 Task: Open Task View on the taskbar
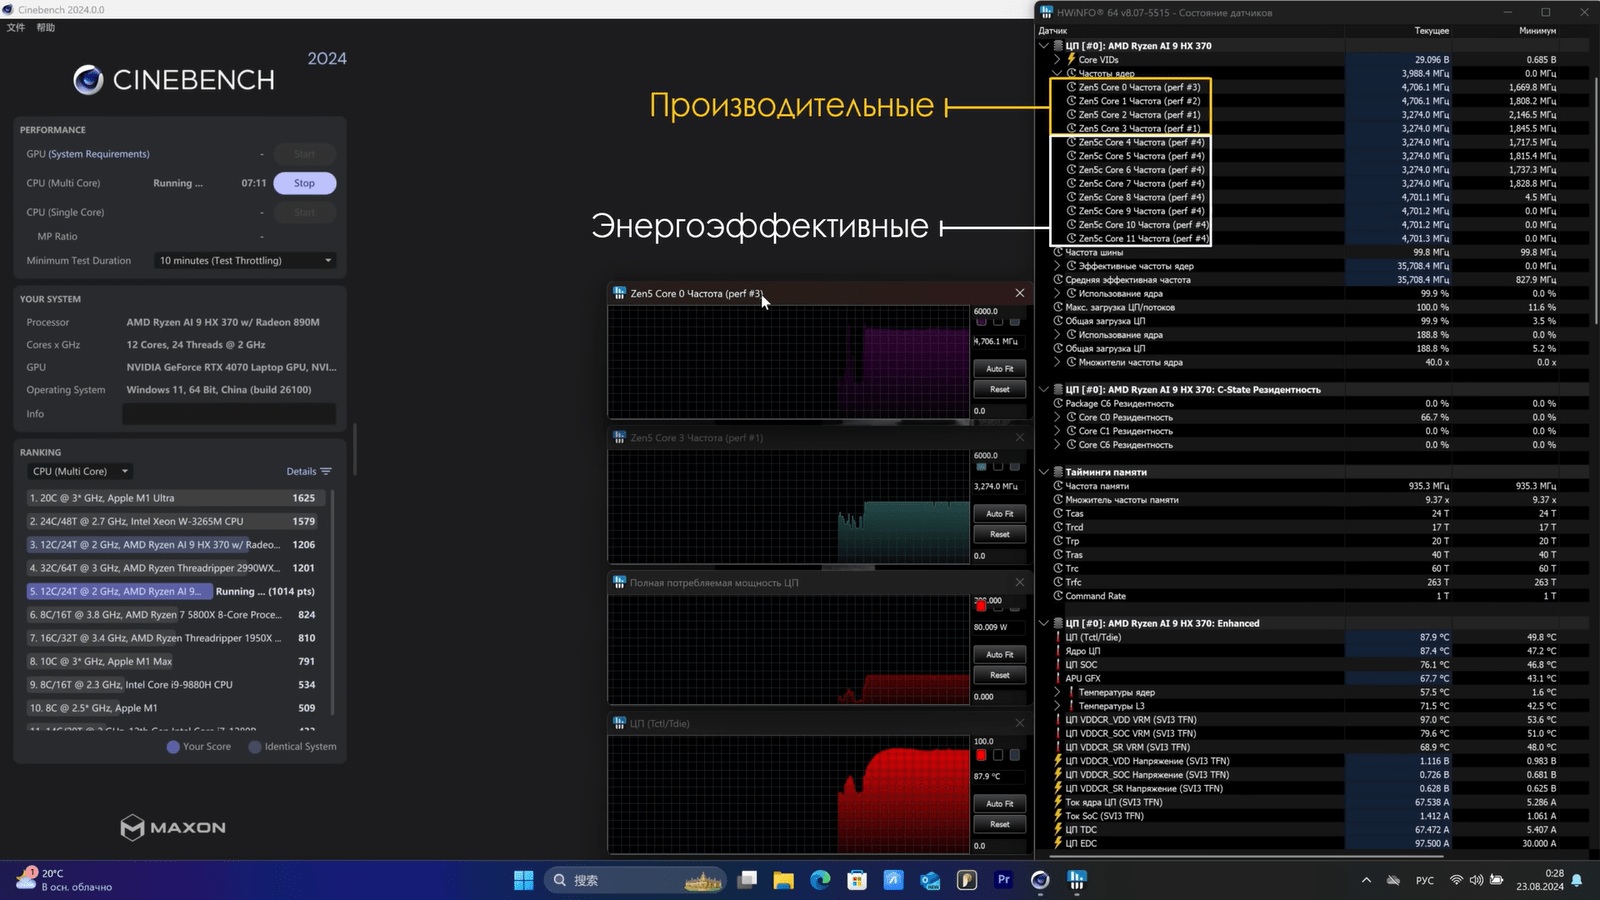747,880
